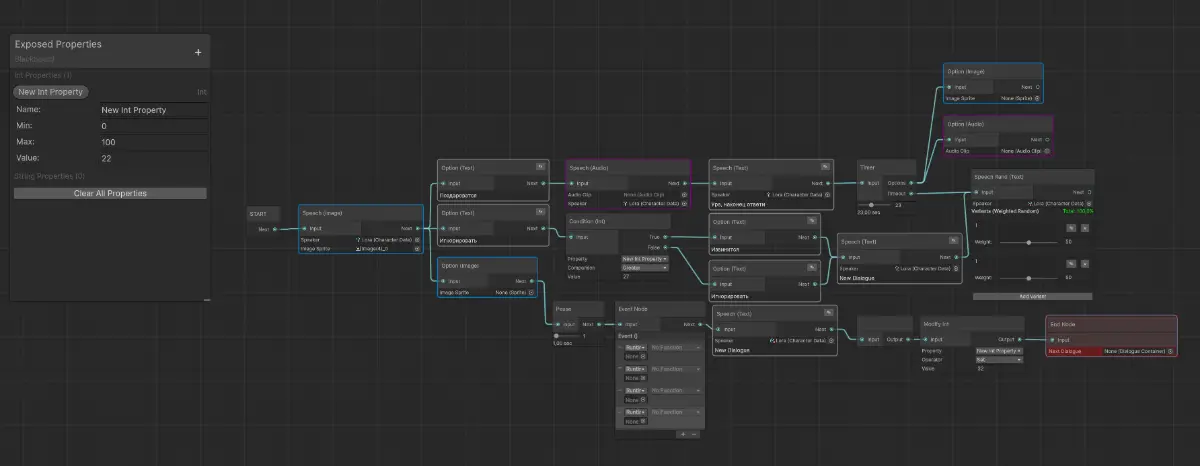This screenshot has height=466, width=1200.
Task: Open Property dropdown in Modify Int node
Action: 1000,351
